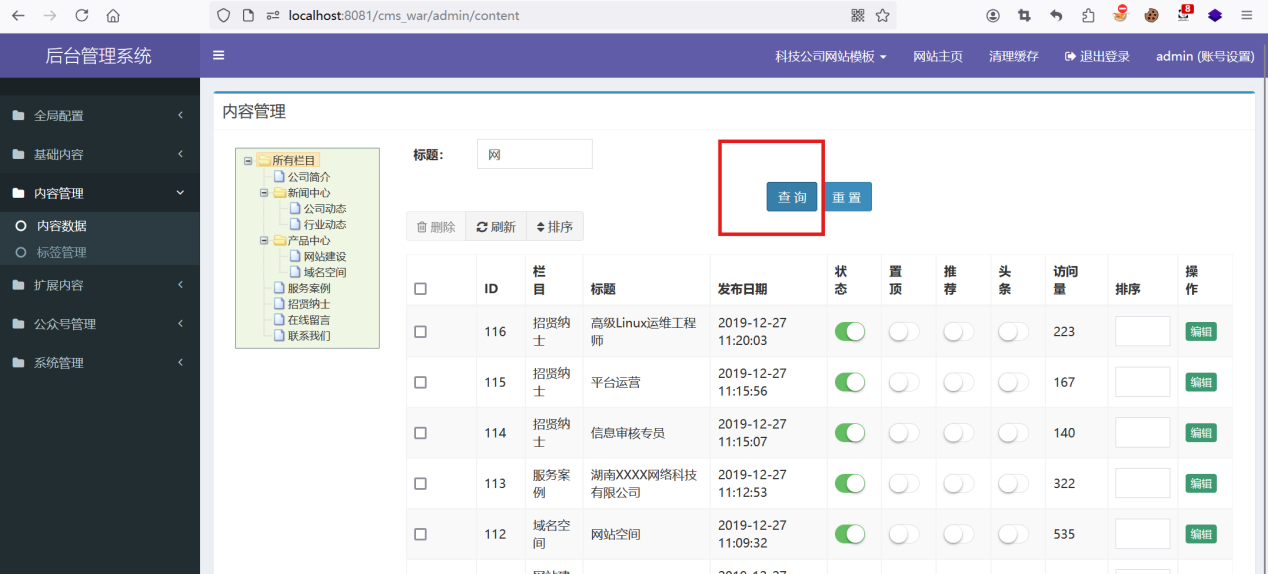
Task: Turn off 状态 switch for row 112
Action: (x=850, y=534)
